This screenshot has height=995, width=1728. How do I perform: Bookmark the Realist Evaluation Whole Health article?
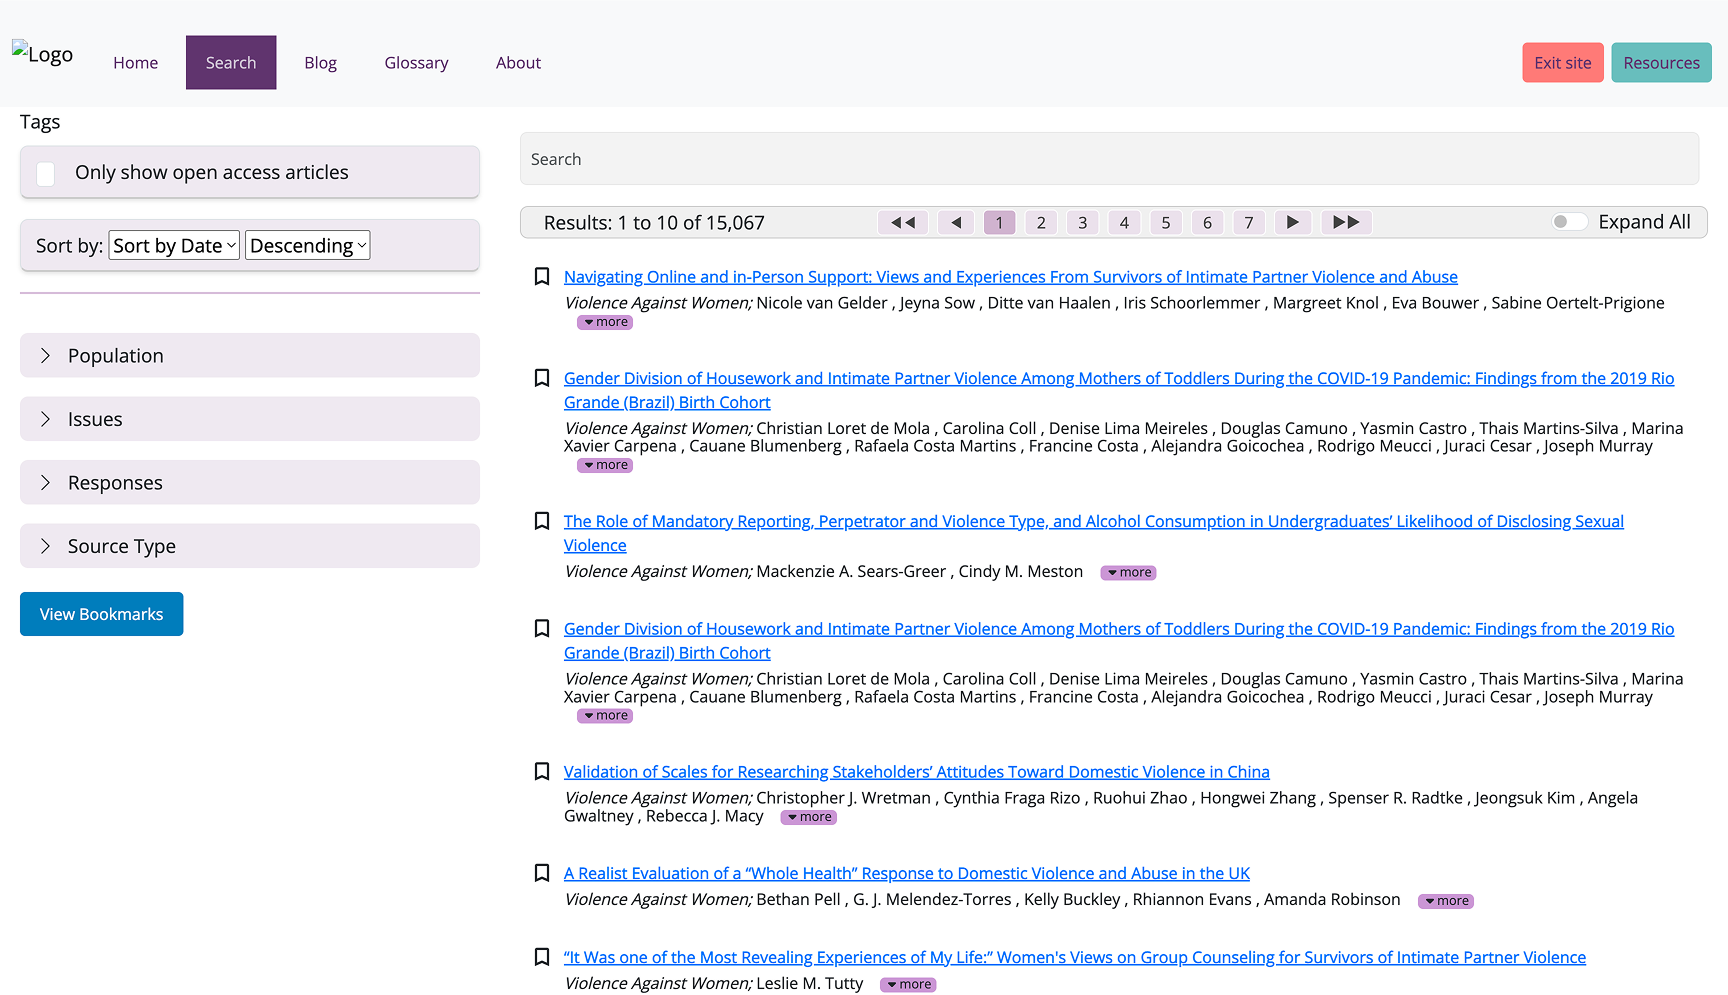542,873
